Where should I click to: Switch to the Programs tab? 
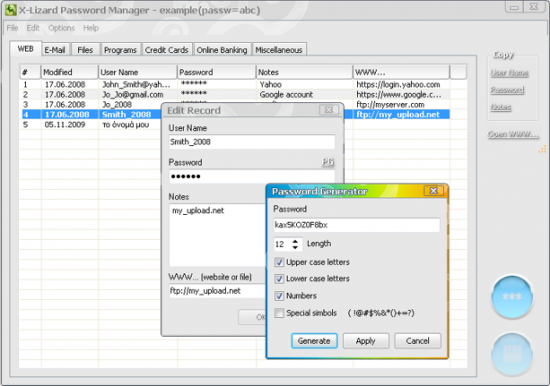tap(120, 50)
